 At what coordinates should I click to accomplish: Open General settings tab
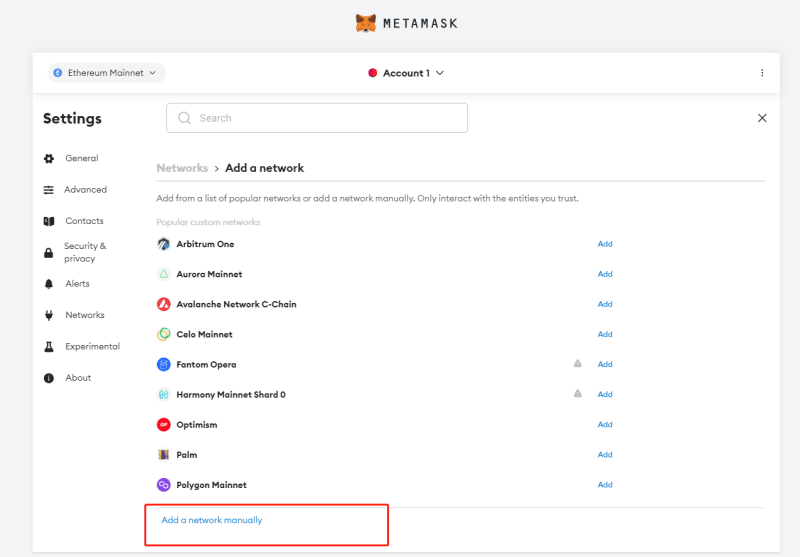pos(82,158)
